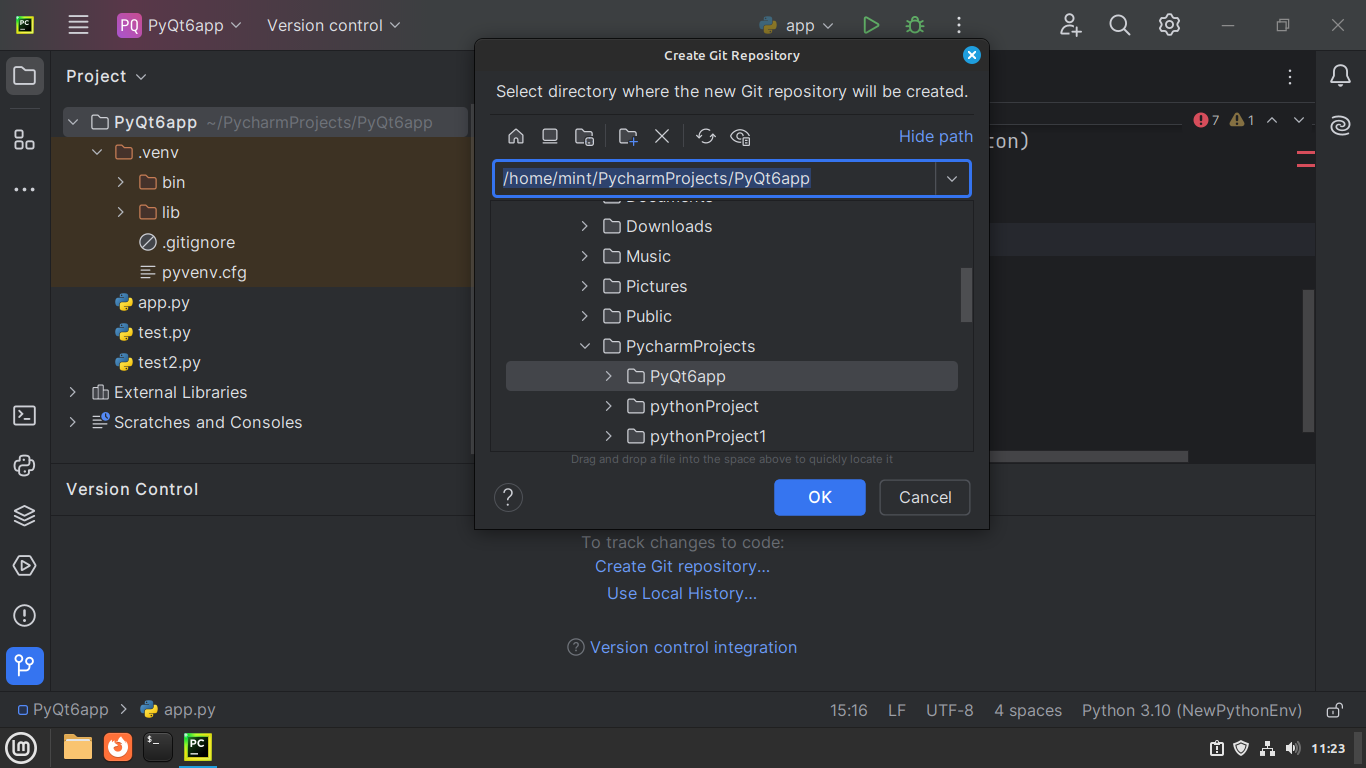Open the Python Console tool window
1366x768 pixels.
point(25,466)
